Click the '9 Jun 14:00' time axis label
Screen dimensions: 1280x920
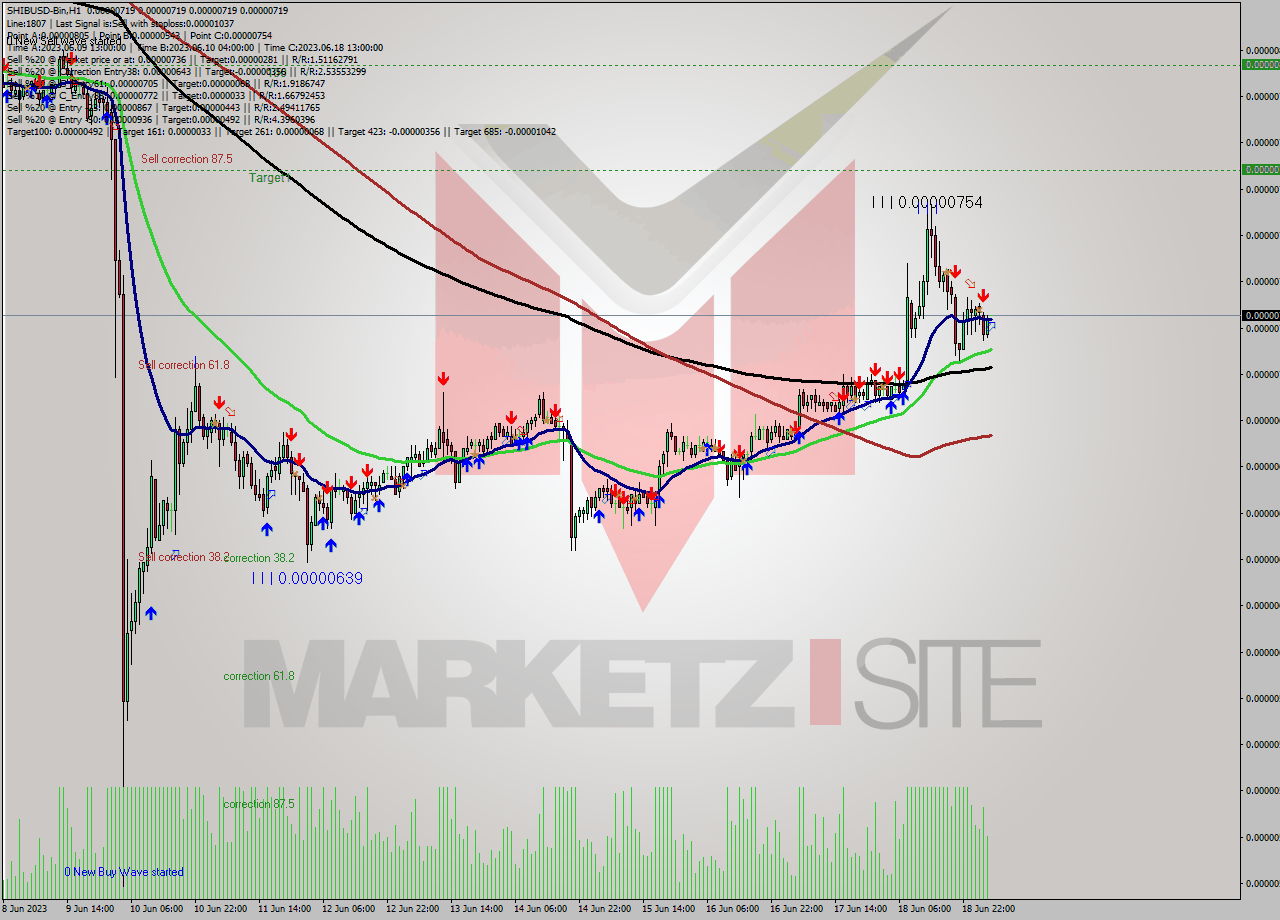[90, 908]
